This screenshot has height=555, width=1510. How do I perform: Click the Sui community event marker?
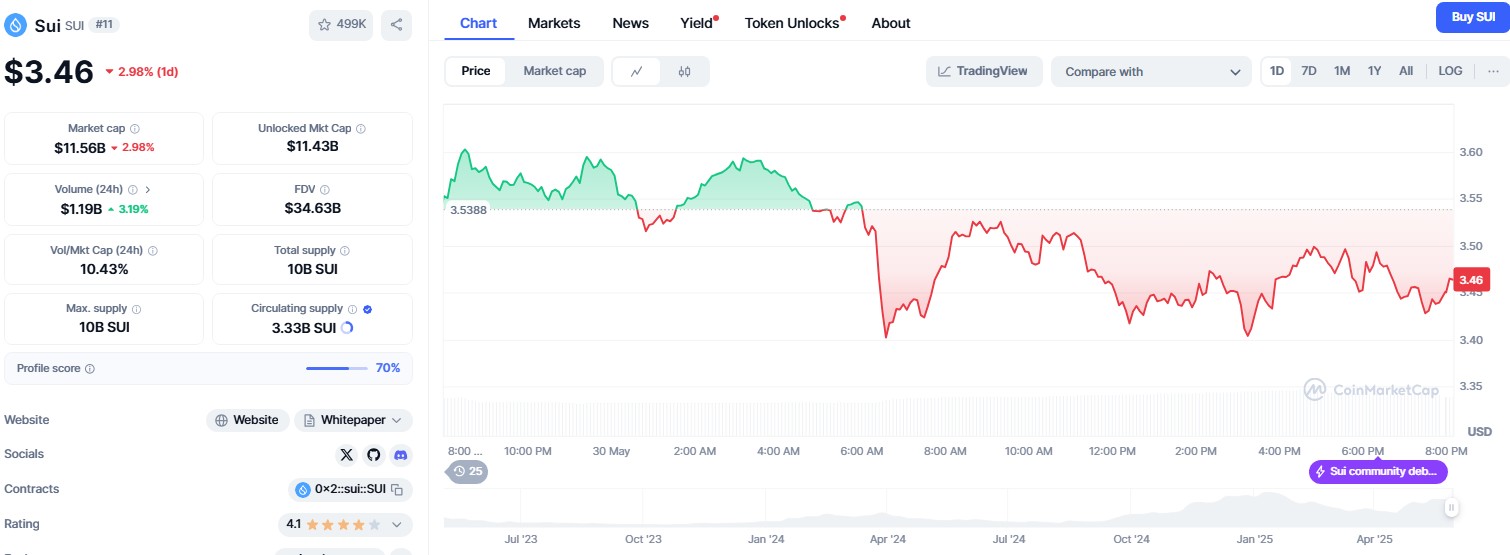pyautogui.click(x=1377, y=472)
